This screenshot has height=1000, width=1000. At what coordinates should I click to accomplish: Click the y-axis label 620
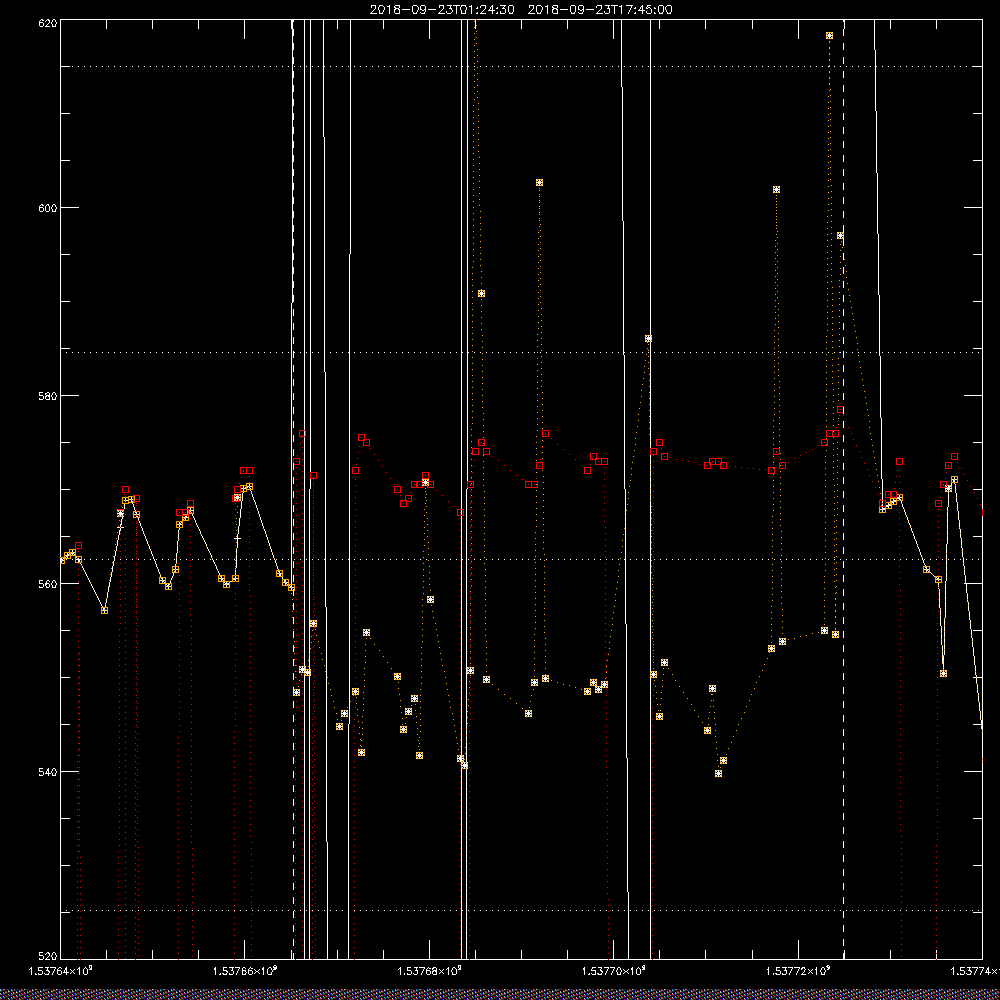coord(48,22)
